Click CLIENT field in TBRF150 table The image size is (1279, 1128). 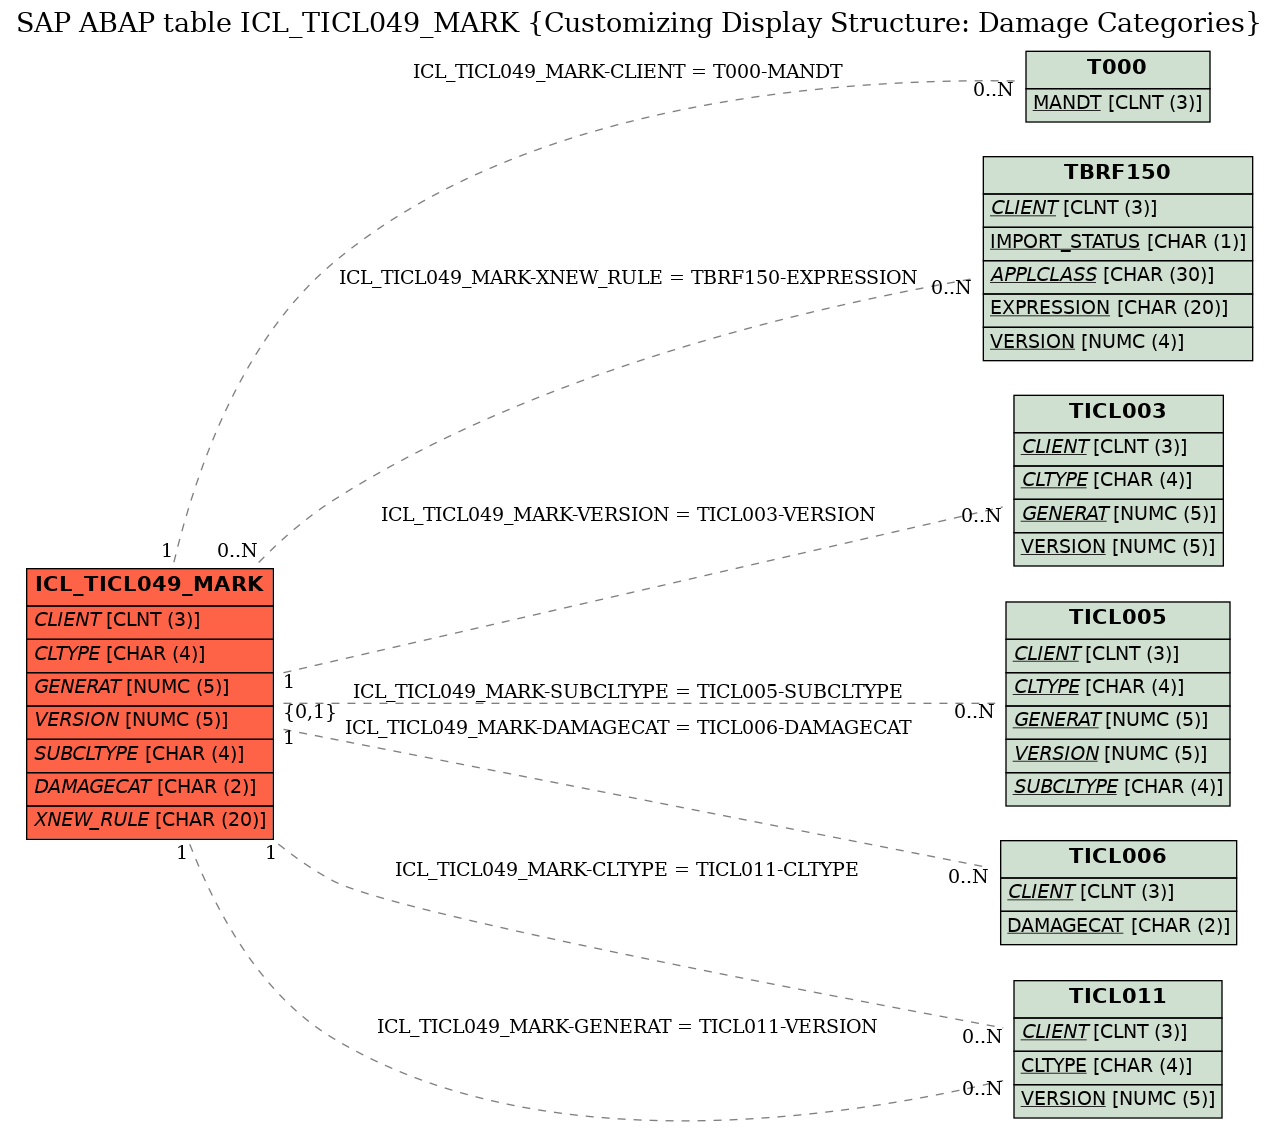point(1117,209)
